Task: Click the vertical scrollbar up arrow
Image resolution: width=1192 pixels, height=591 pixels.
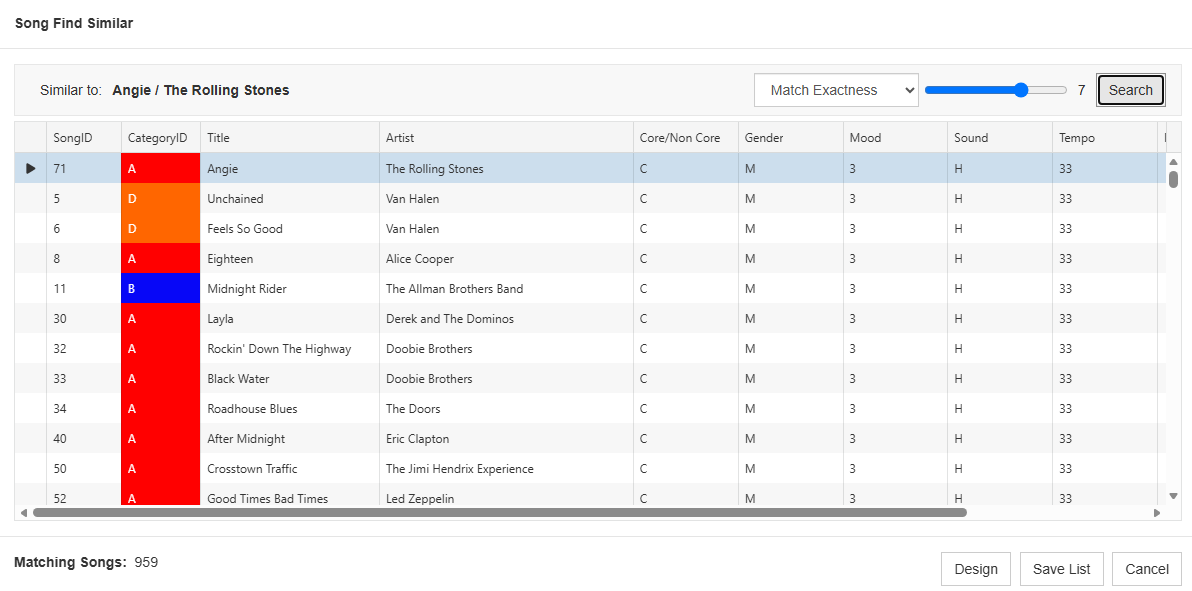Action: tap(1173, 161)
